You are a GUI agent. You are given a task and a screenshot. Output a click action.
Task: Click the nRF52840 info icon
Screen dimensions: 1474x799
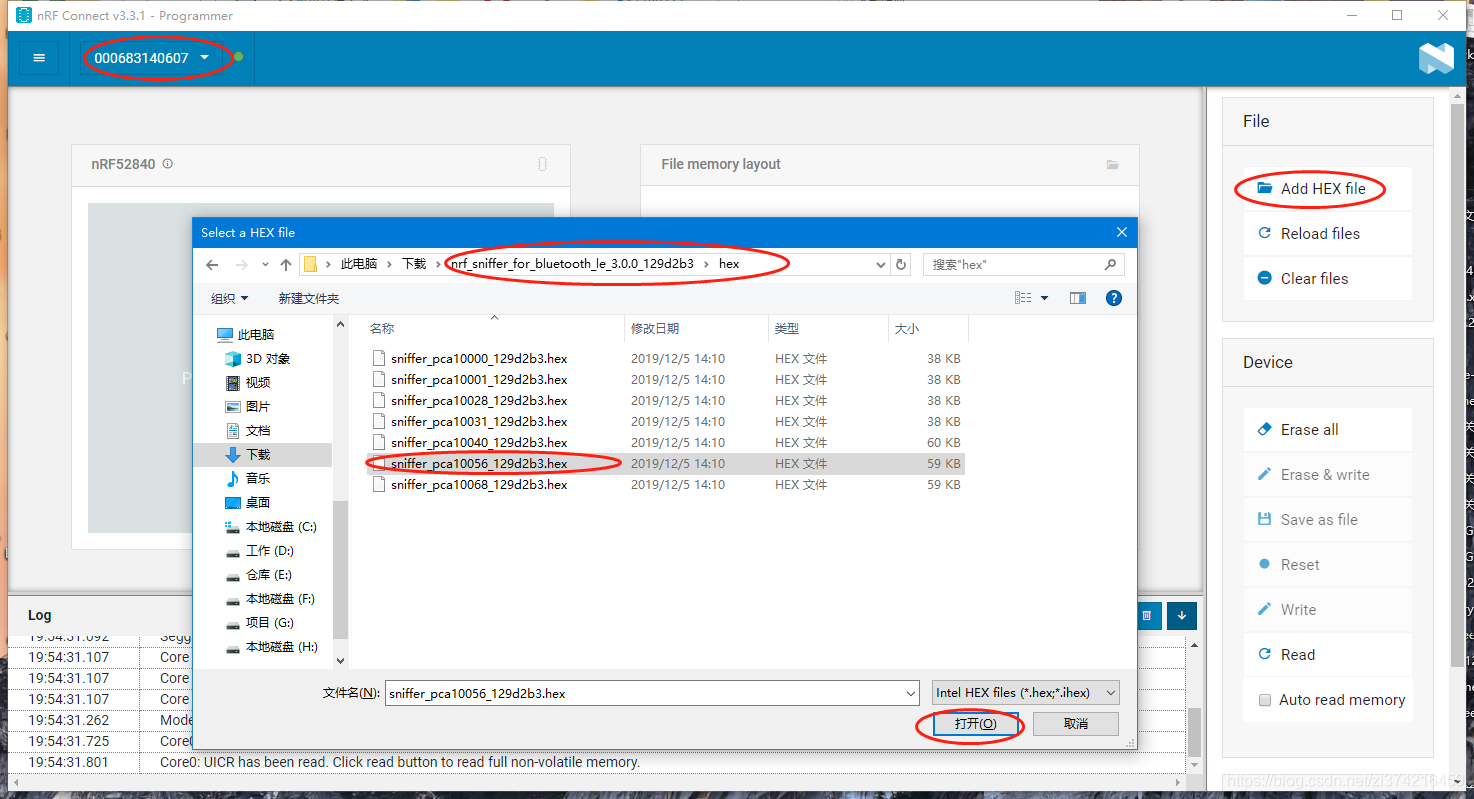tap(168, 164)
